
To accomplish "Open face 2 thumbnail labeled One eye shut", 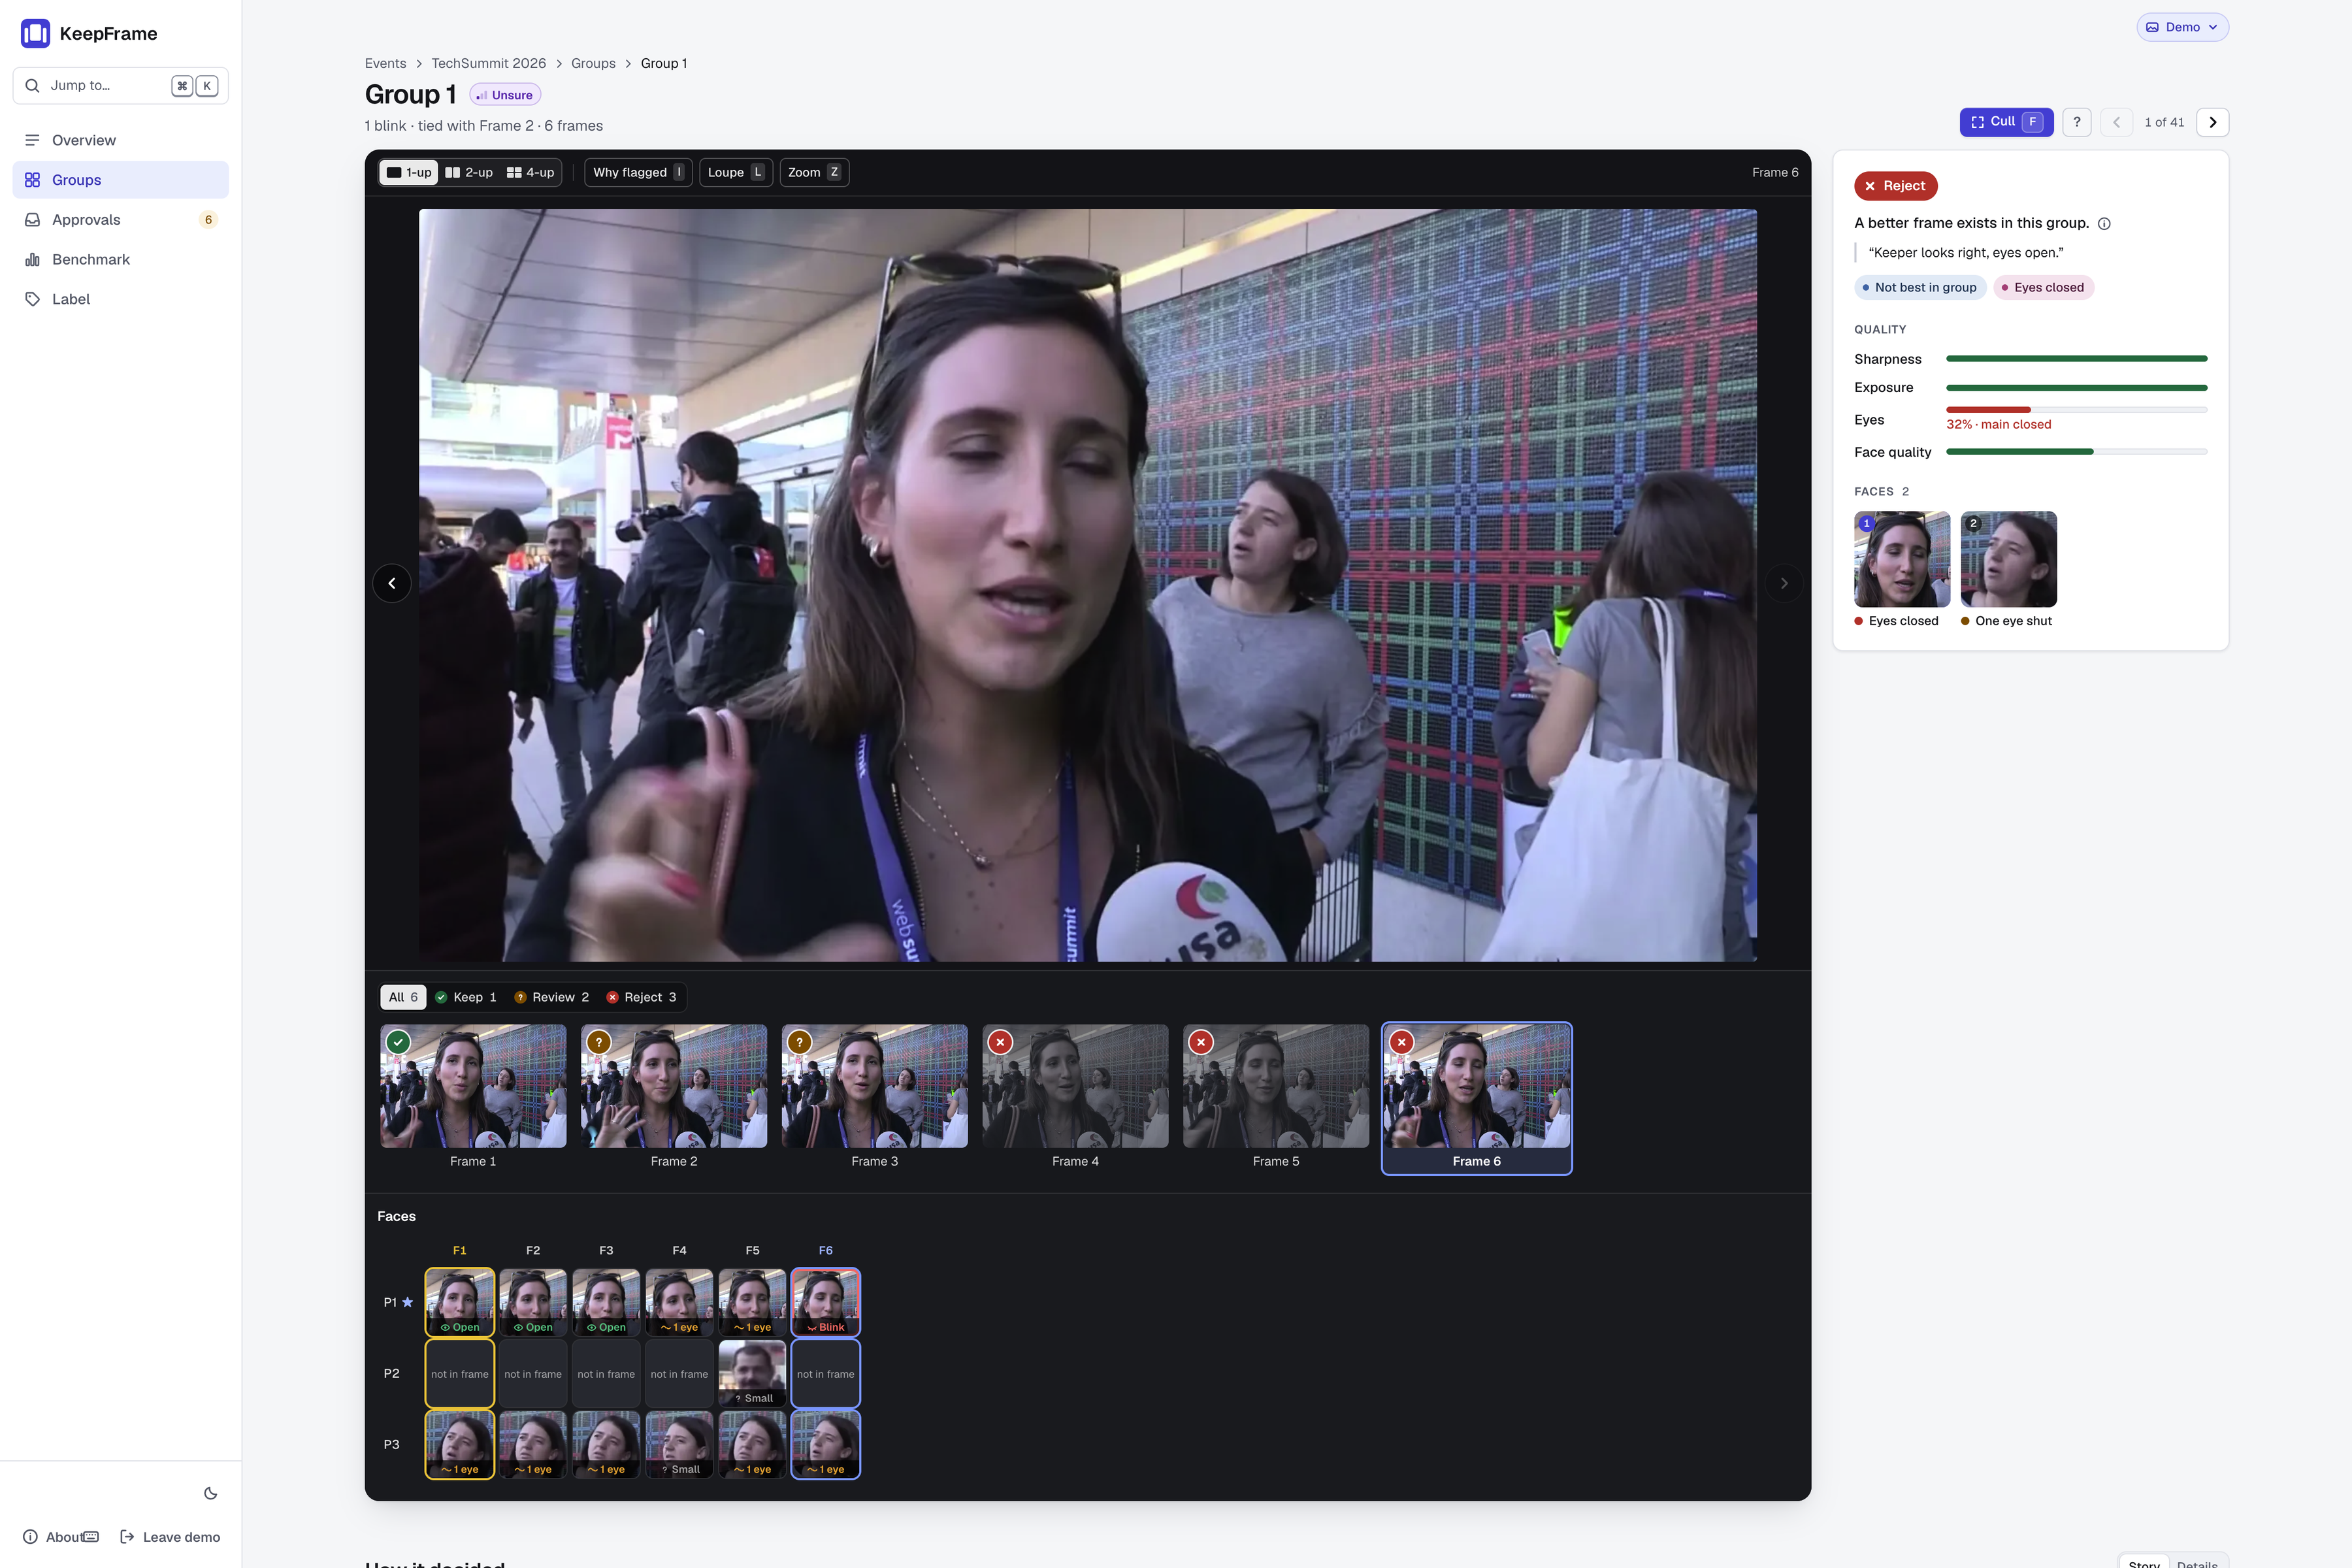I will click(2008, 559).
